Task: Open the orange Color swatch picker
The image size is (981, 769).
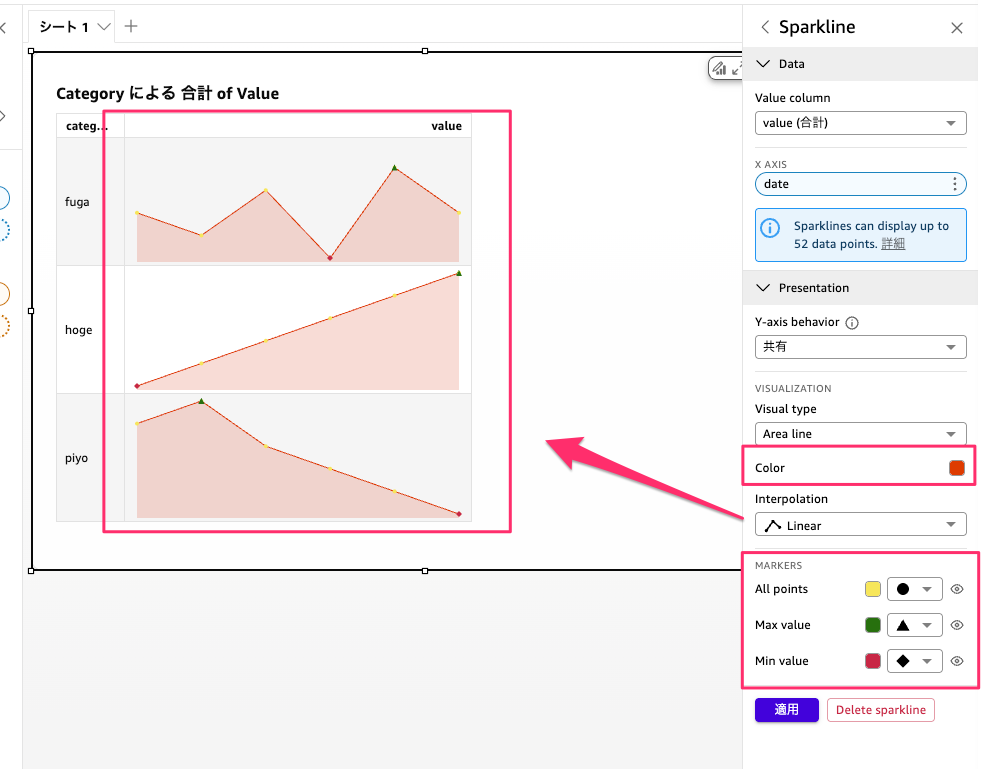Action: coord(957,468)
